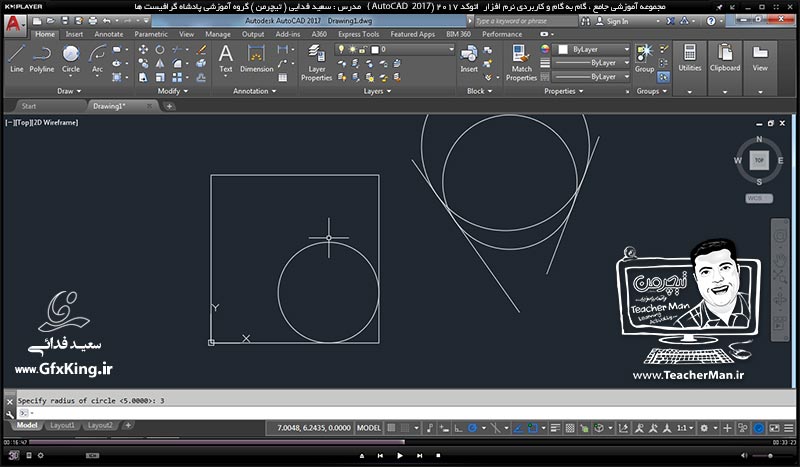800x467 pixels.
Task: Toggle polar tracking in status bar
Action: [x=472, y=428]
